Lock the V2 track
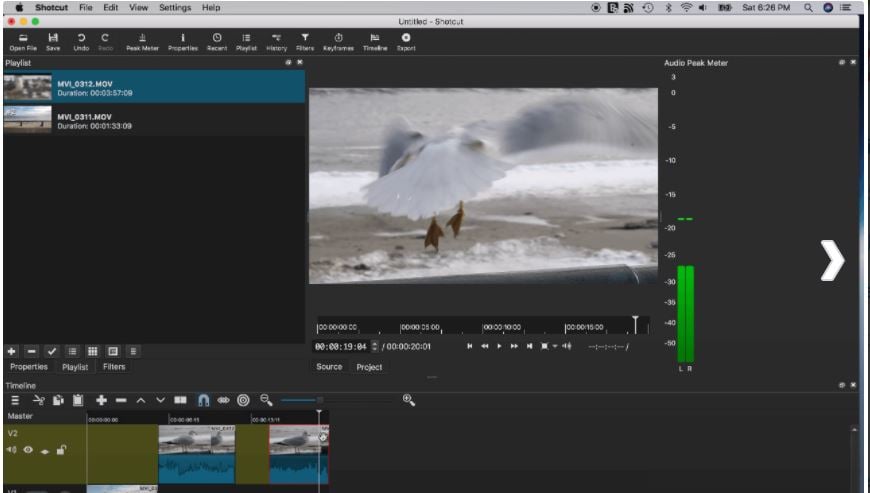Screen dimensions: 870x493 pos(61,450)
